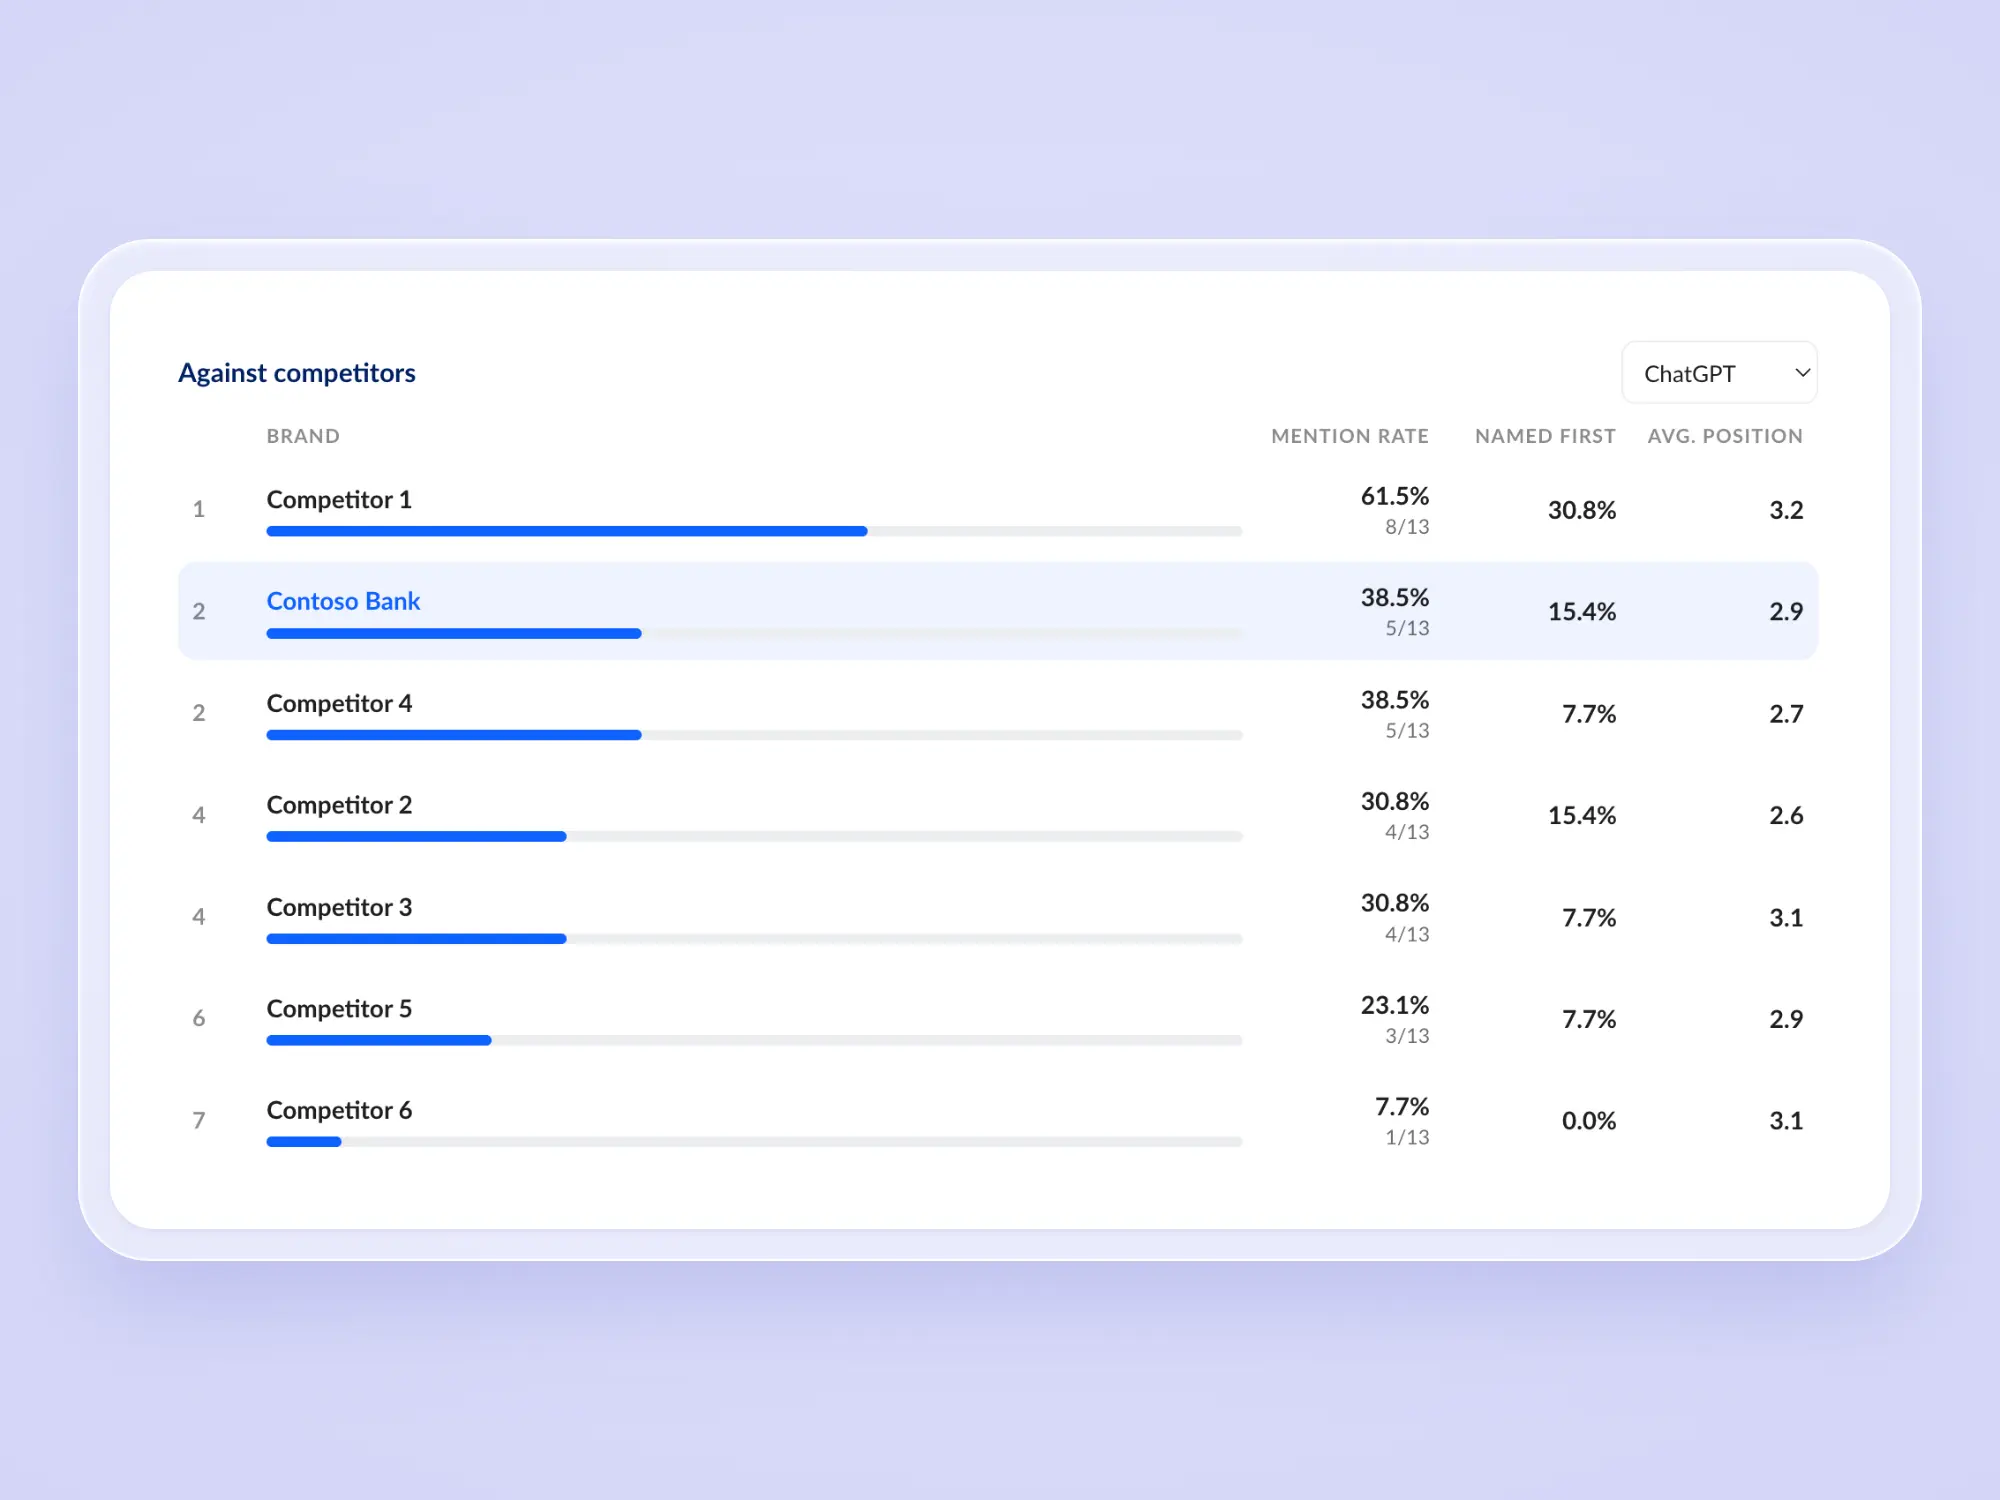Click the Competitor 2 brand name
Viewport: 2000px width, 1500px height.
pos(339,805)
